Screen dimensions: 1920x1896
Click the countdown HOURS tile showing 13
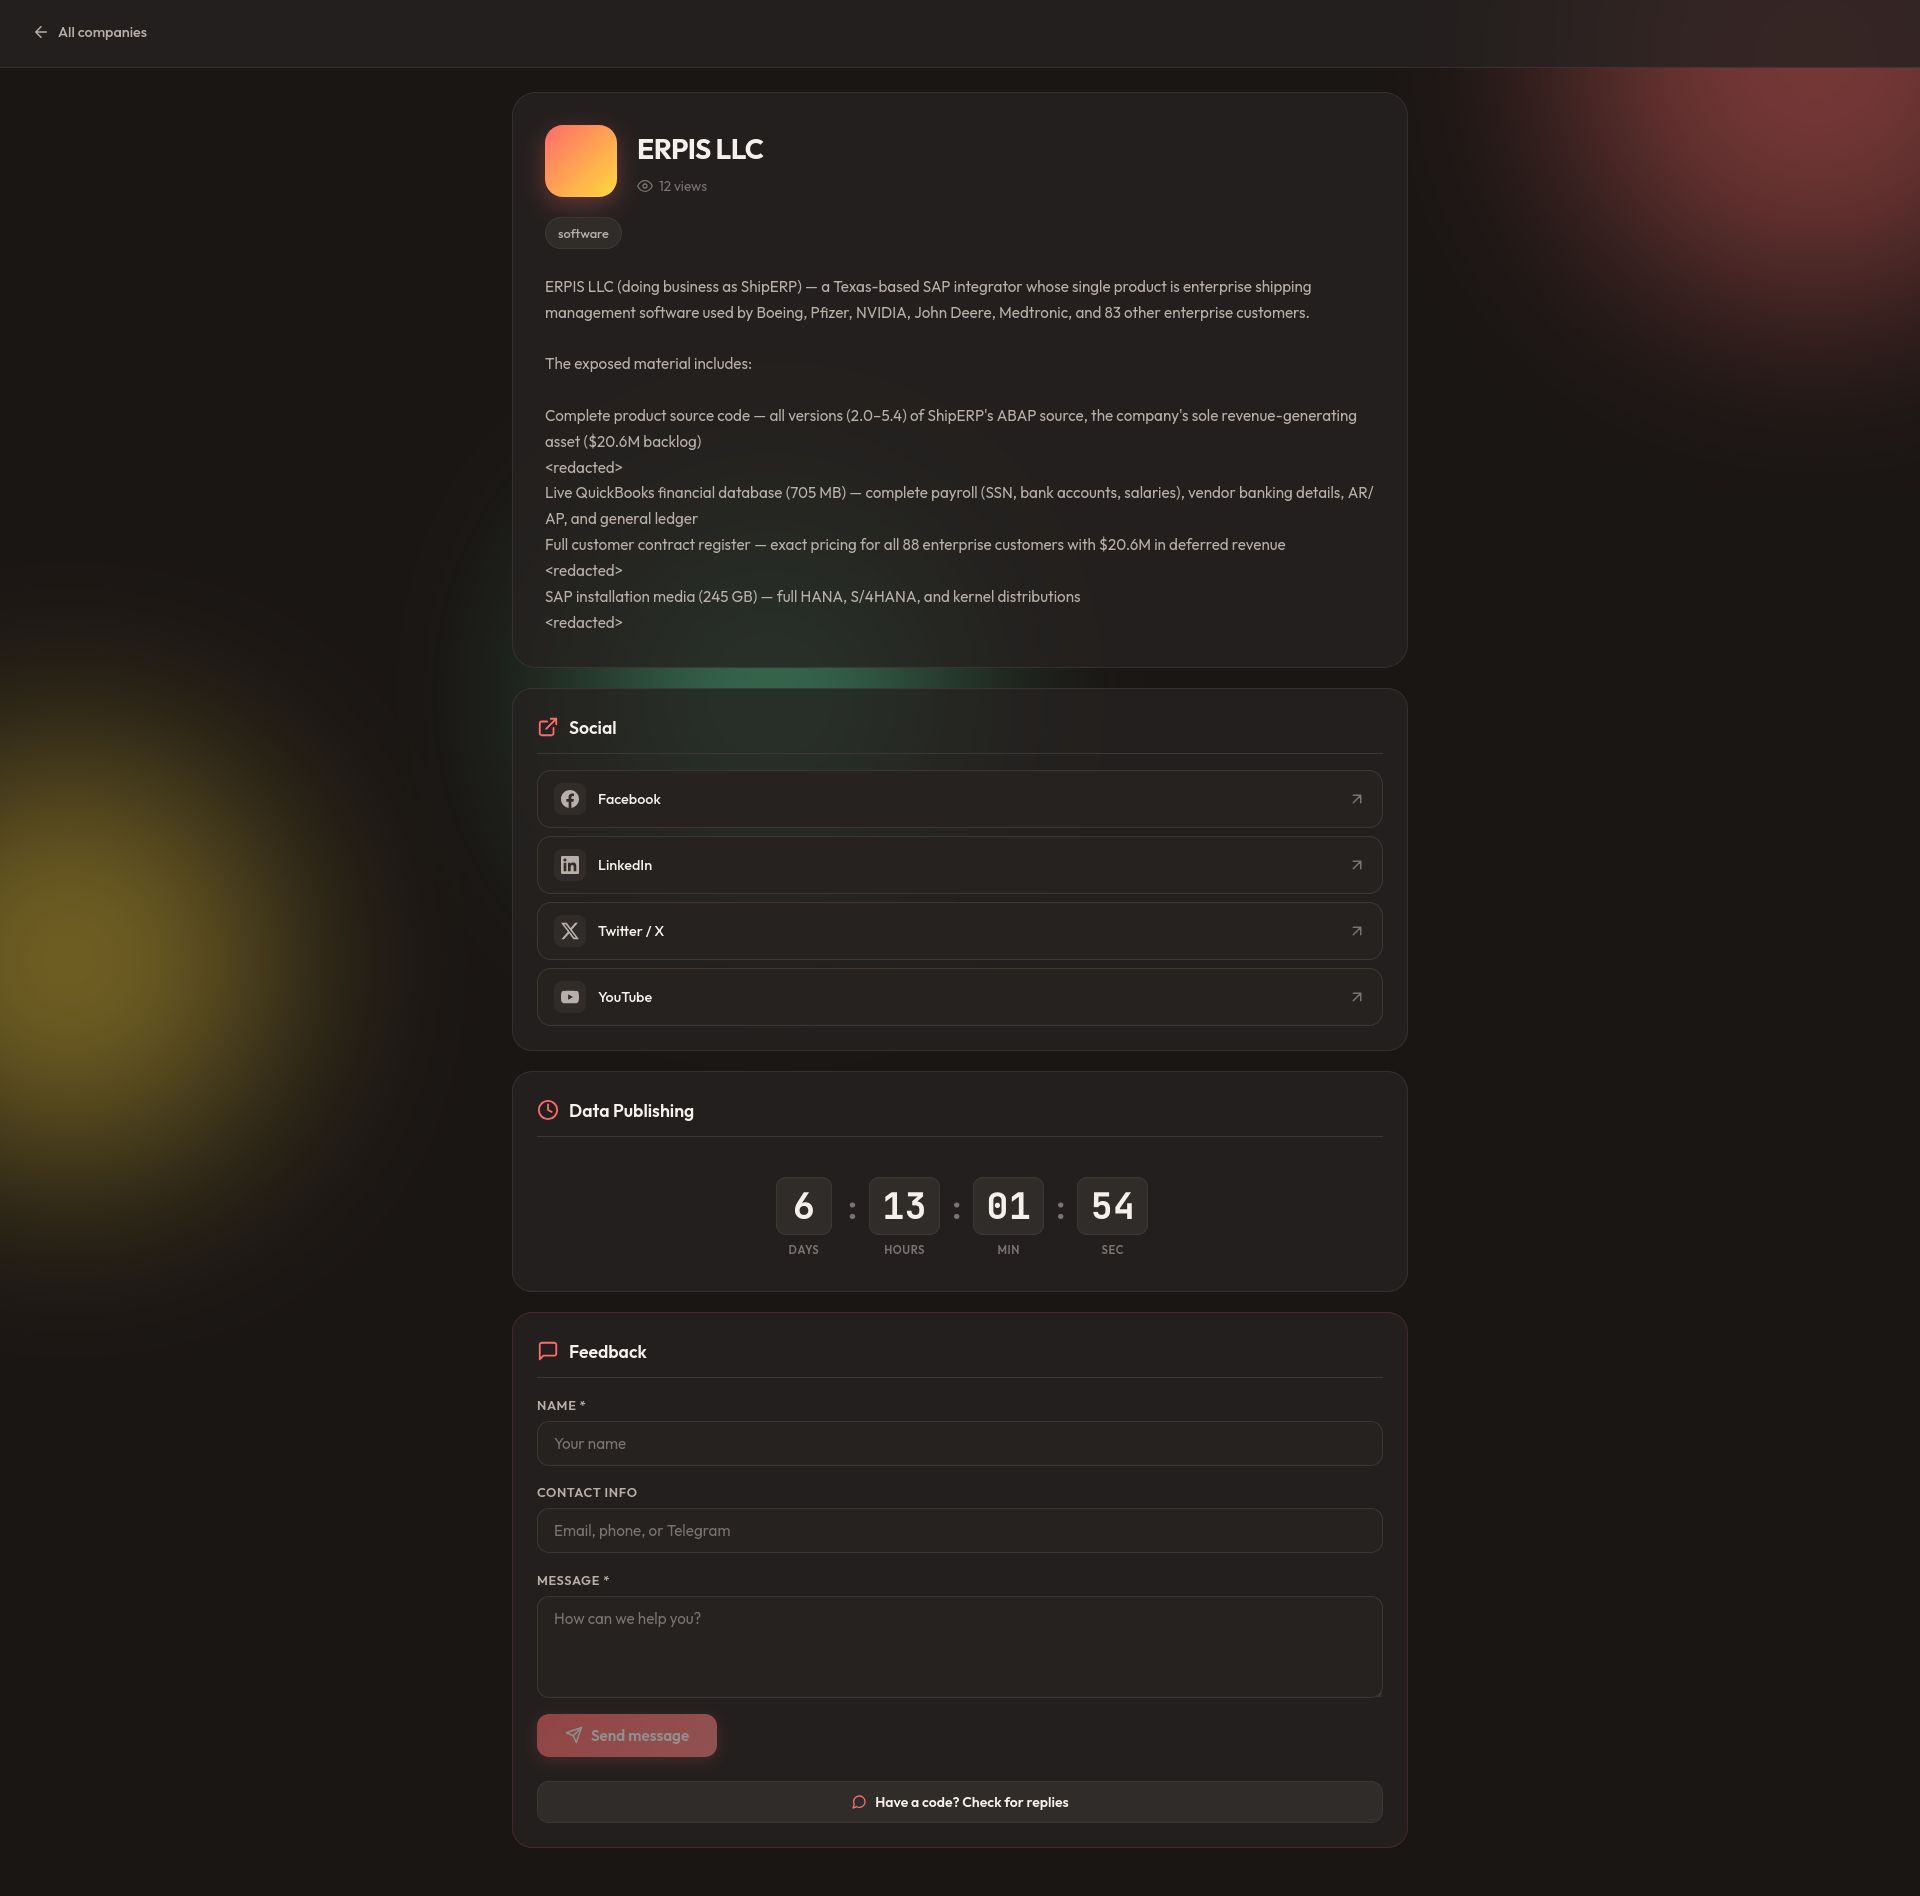pos(904,1206)
